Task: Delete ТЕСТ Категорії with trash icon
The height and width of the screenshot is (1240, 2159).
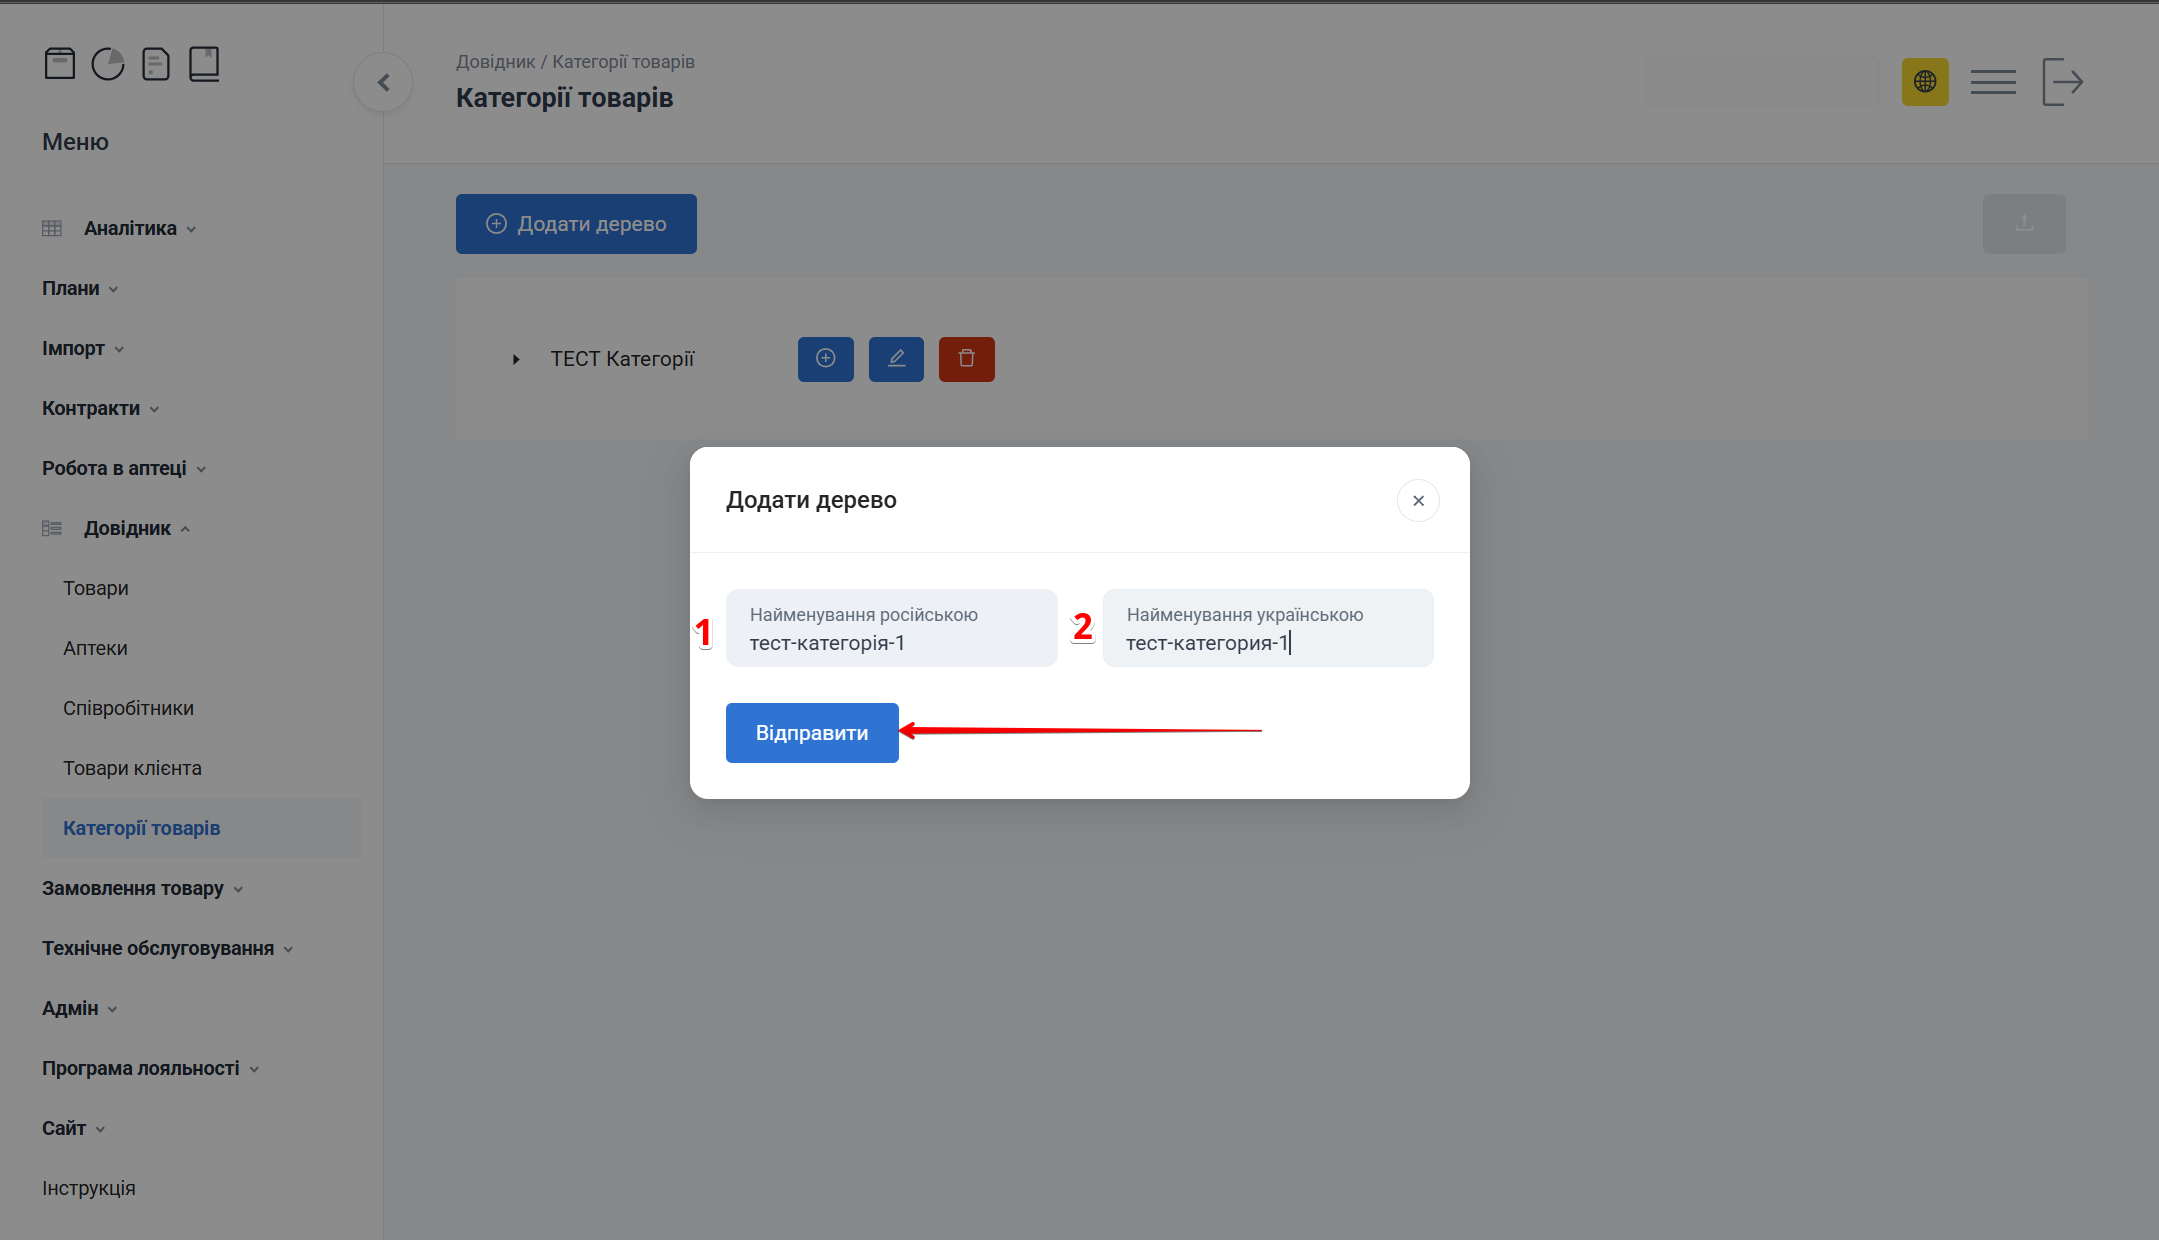Action: pos(966,359)
